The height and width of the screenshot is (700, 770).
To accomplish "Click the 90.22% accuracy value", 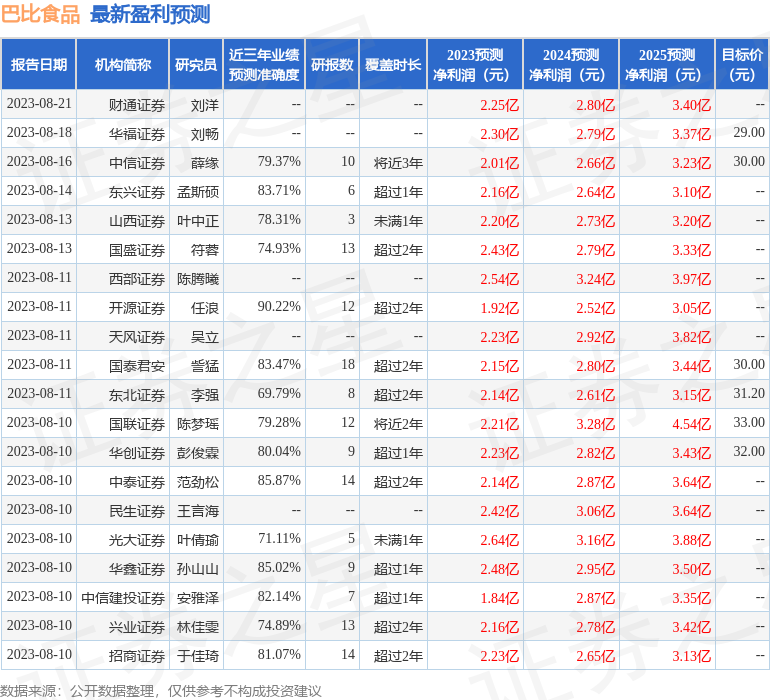I will pos(279,307).
